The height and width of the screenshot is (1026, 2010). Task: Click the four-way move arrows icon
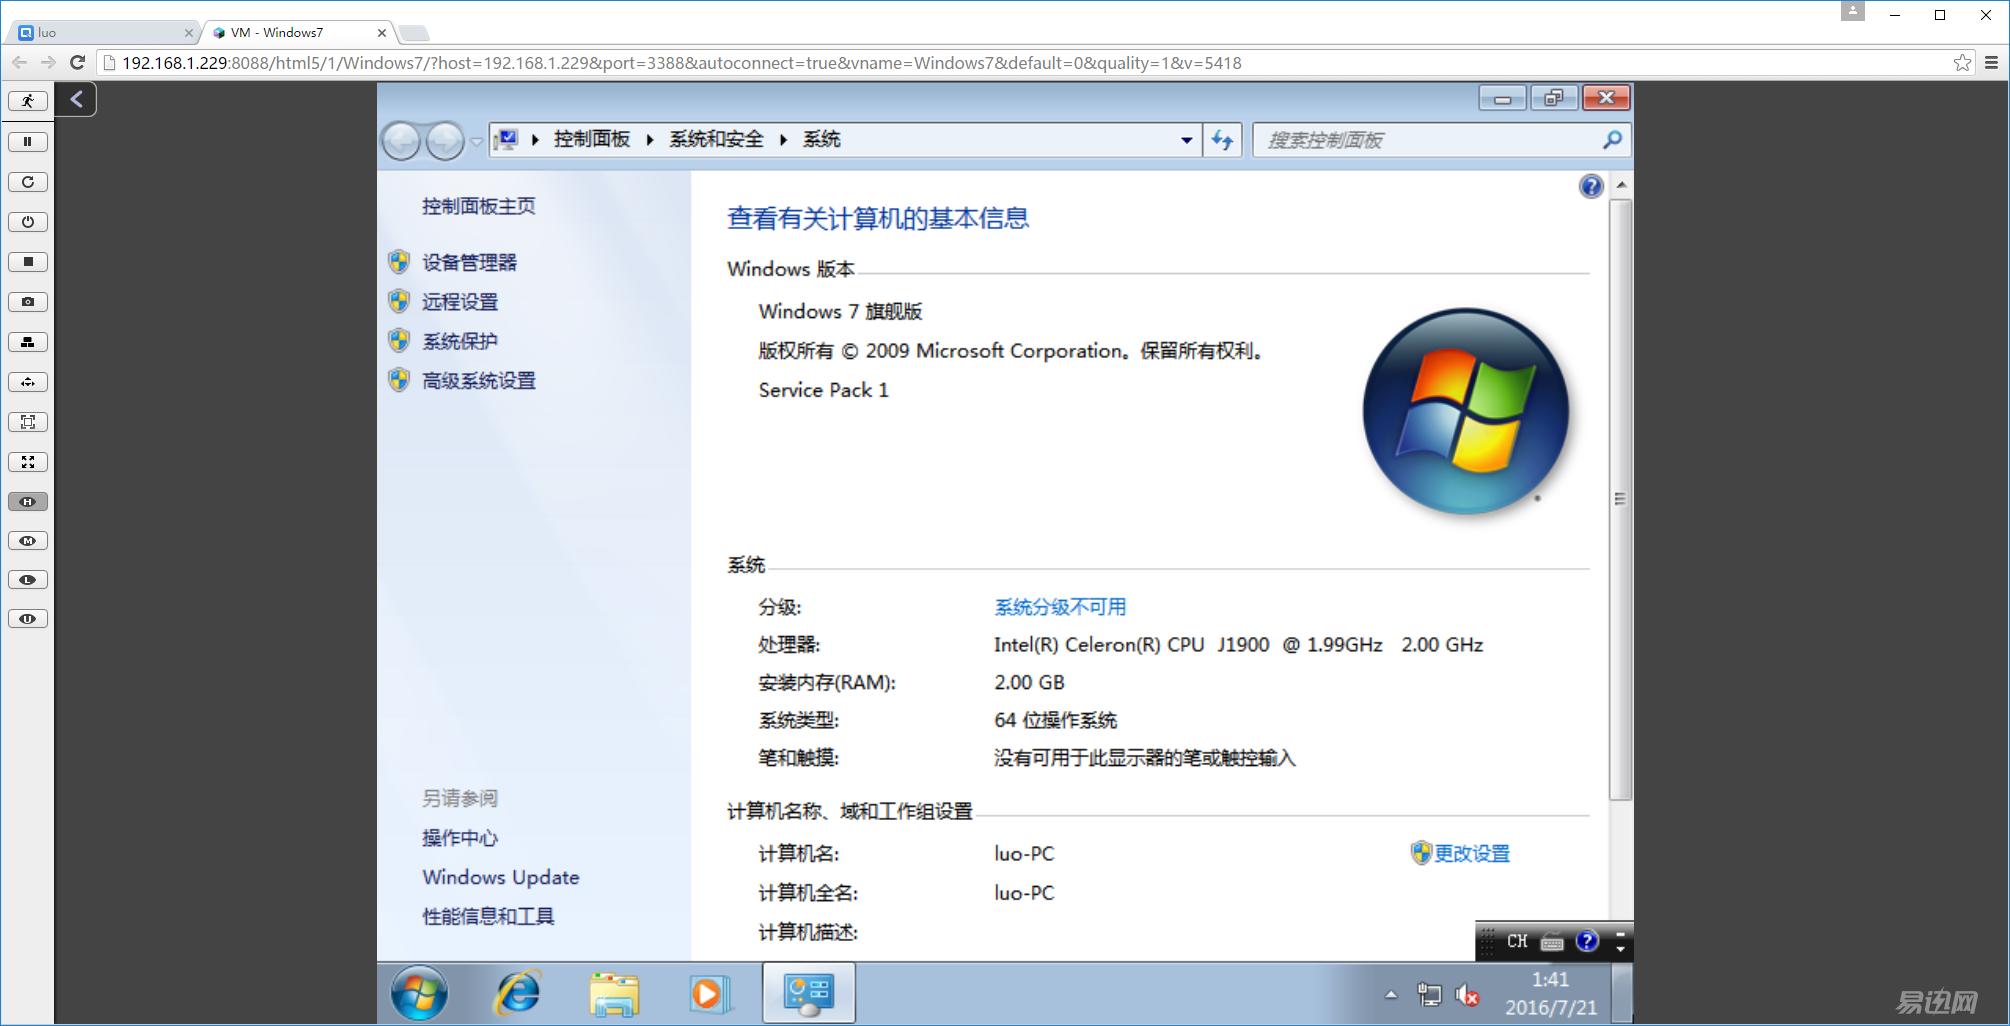click(x=28, y=382)
